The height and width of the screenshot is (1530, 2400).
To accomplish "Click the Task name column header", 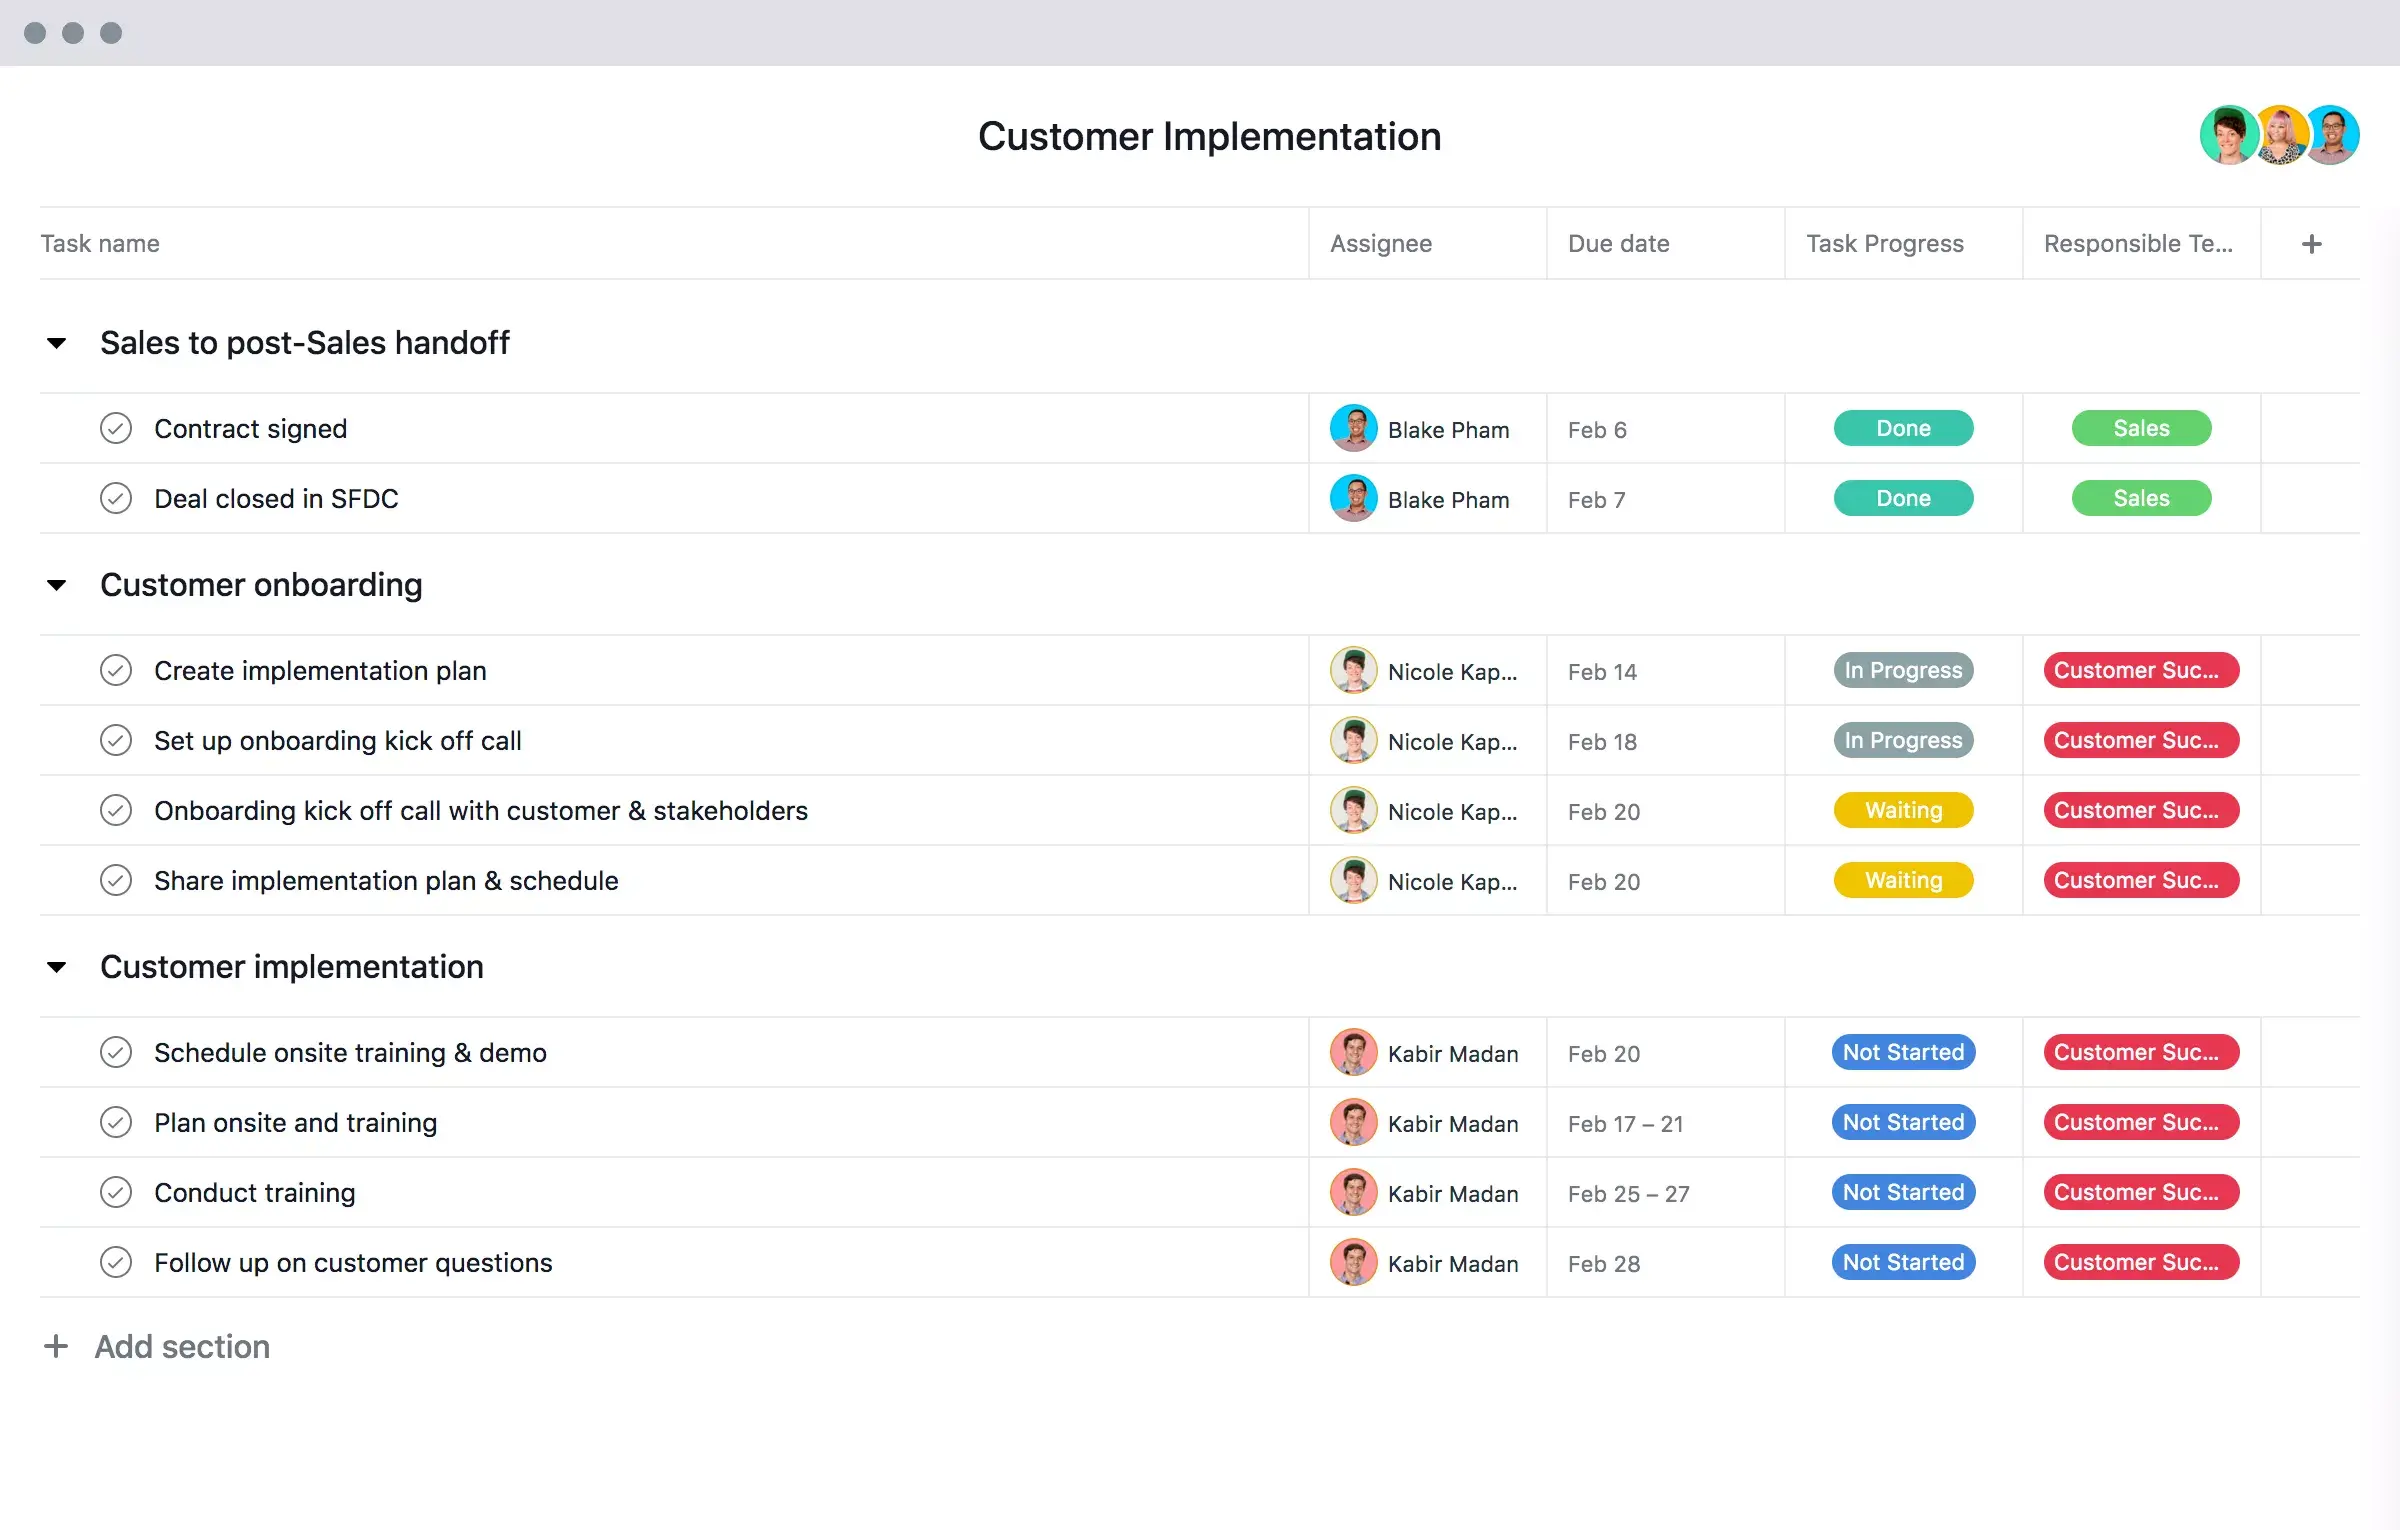I will (100, 243).
